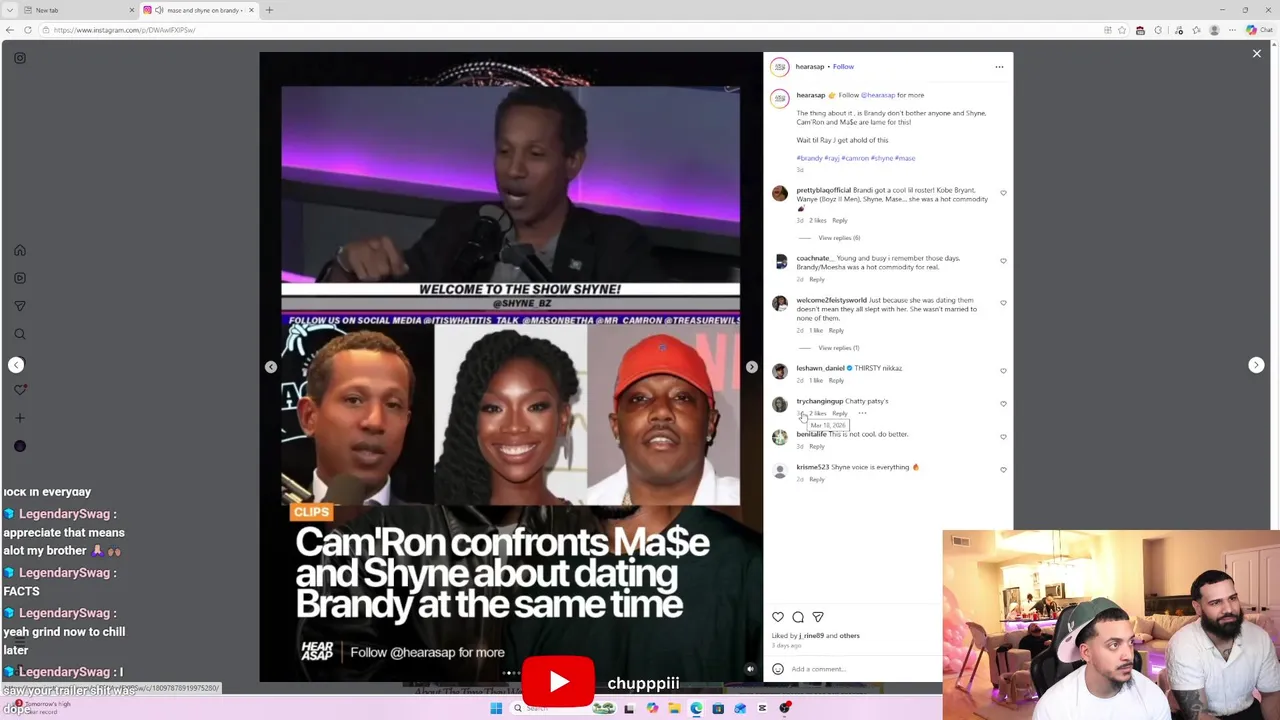This screenshot has width=1280, height=720.
Task: Open Messages paper-plane icon in sidebar
Action: point(20,306)
